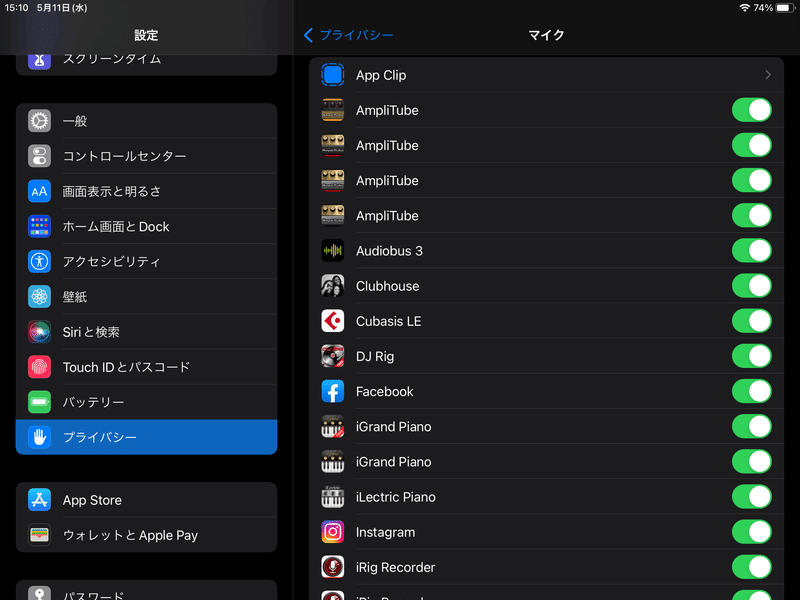Tap the Siri と検索 icon

pos(39,332)
